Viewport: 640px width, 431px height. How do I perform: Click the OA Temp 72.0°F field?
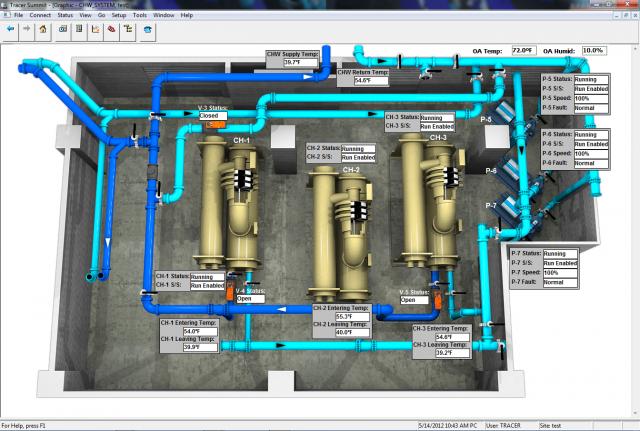click(x=522, y=49)
